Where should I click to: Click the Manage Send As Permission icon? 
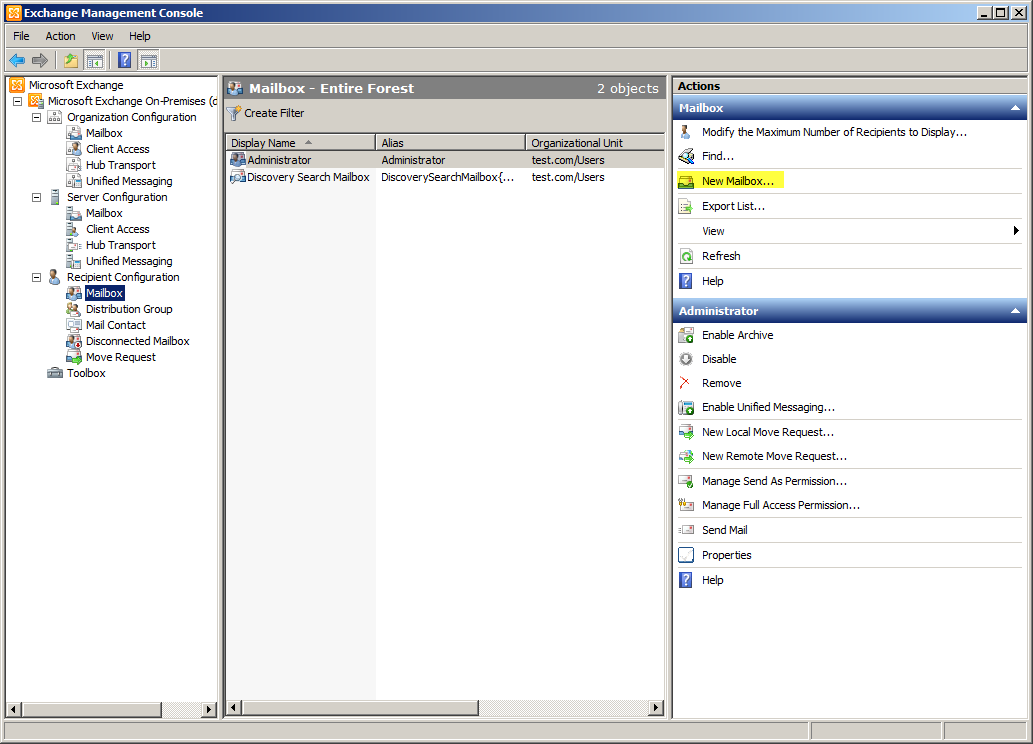tap(686, 481)
